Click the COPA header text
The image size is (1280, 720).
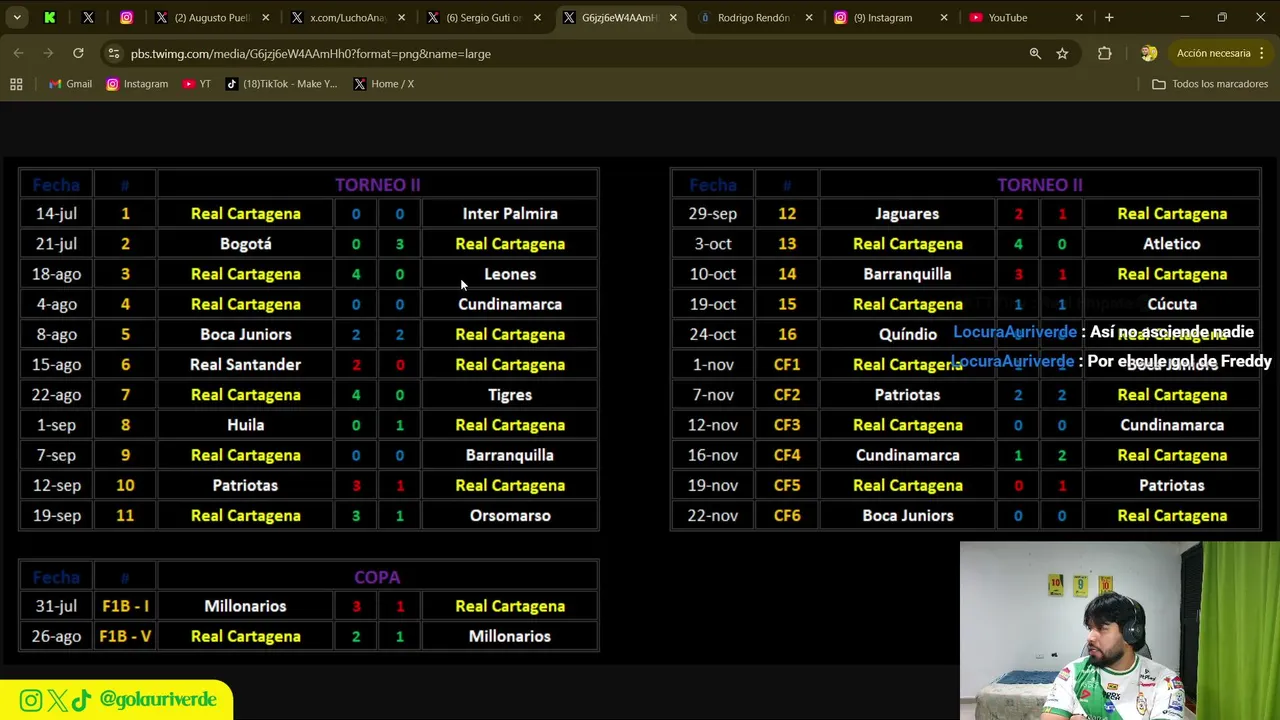pos(377,577)
